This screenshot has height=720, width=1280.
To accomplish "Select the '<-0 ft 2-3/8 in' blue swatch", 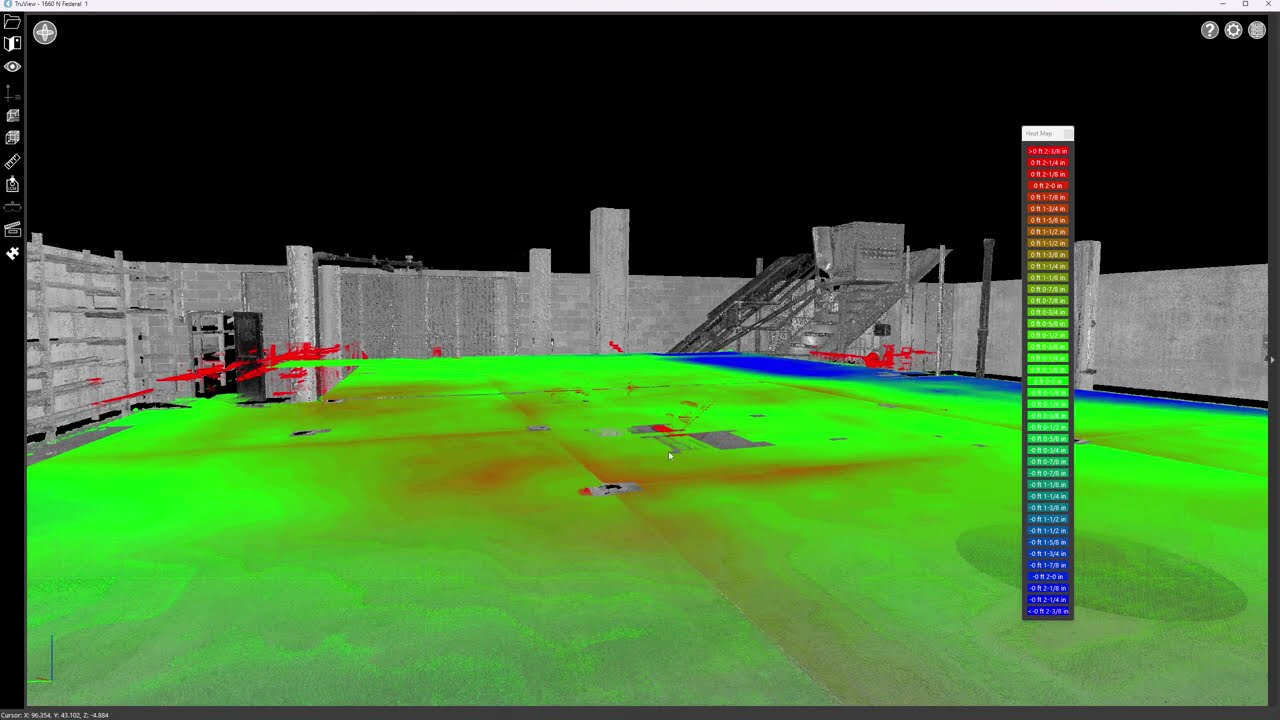I will pos(1048,611).
